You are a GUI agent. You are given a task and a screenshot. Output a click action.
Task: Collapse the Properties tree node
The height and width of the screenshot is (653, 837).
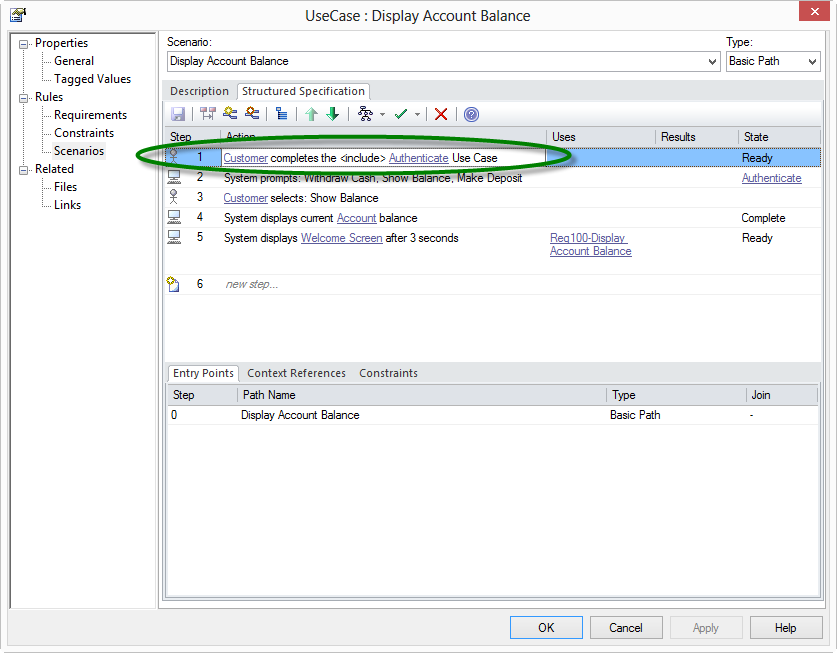(24, 43)
